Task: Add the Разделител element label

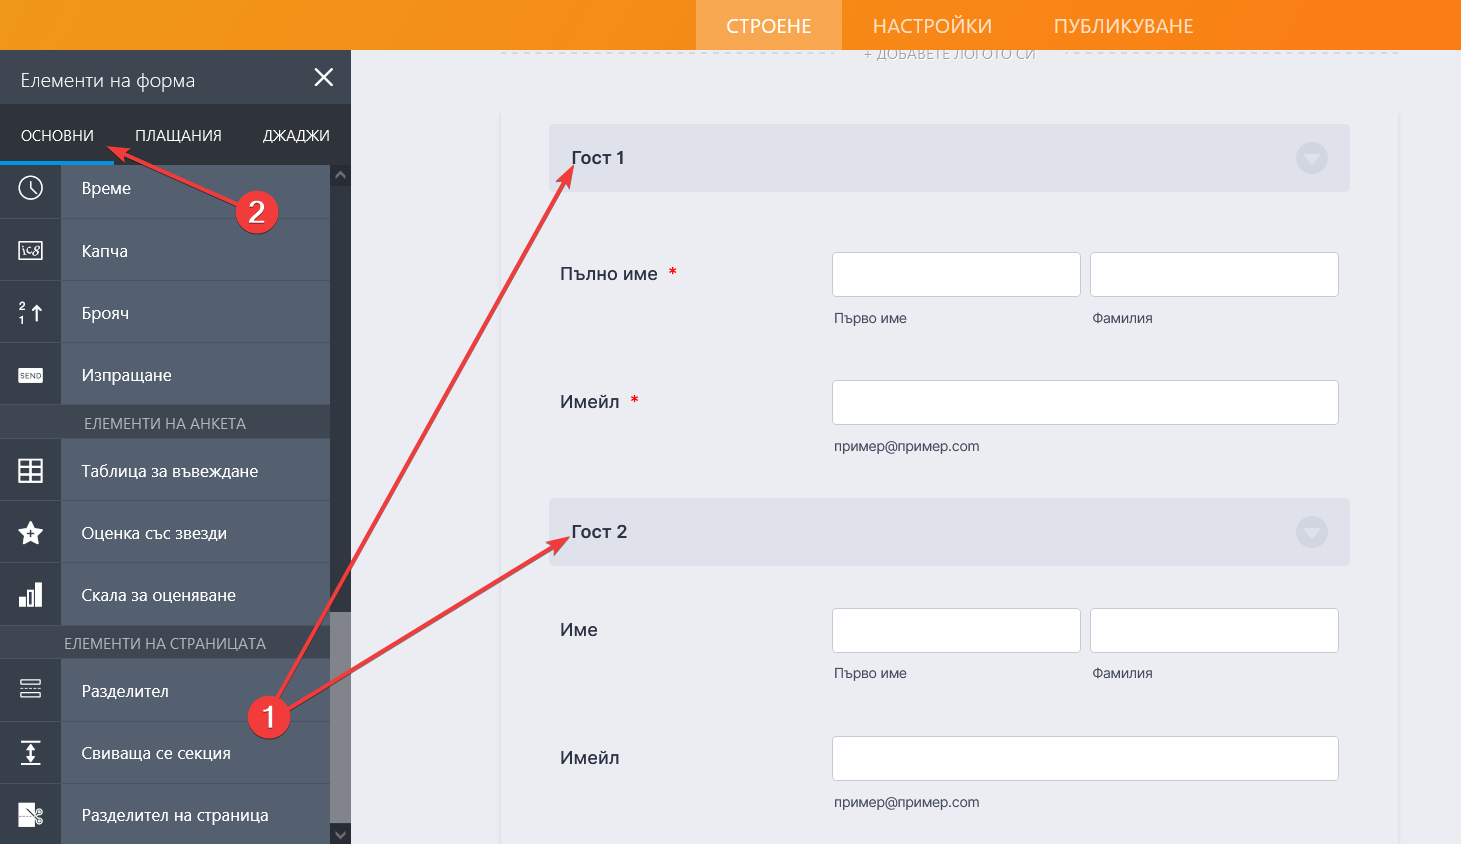Action: click(125, 691)
